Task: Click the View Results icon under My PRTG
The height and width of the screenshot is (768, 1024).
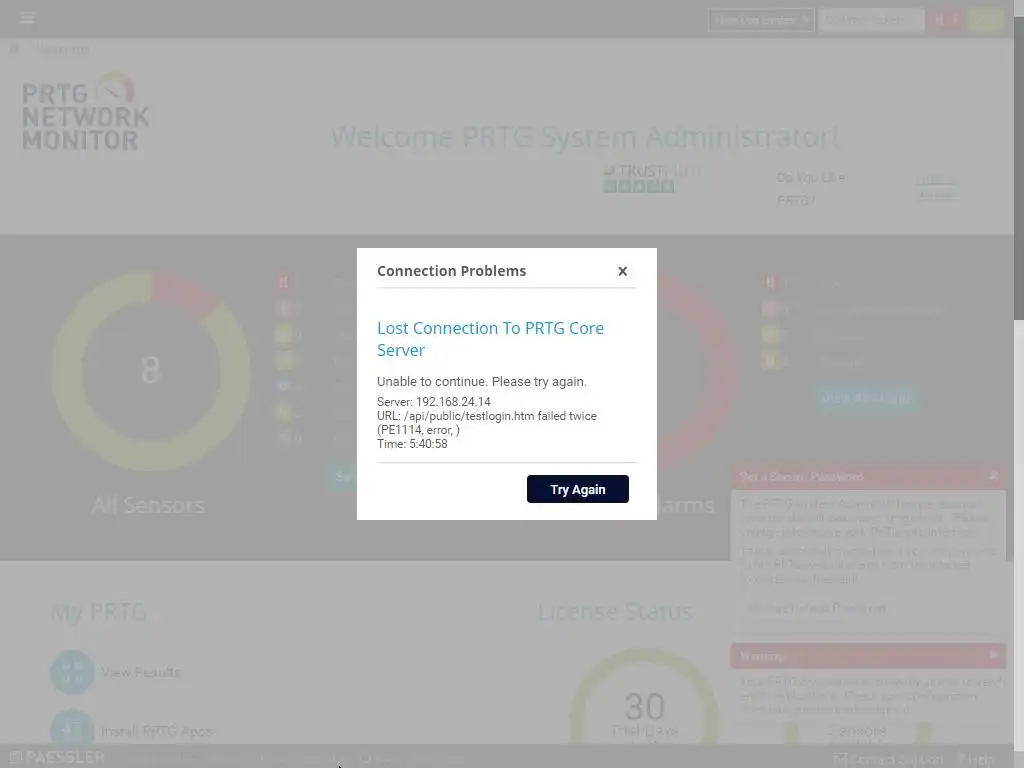Action: [72, 672]
